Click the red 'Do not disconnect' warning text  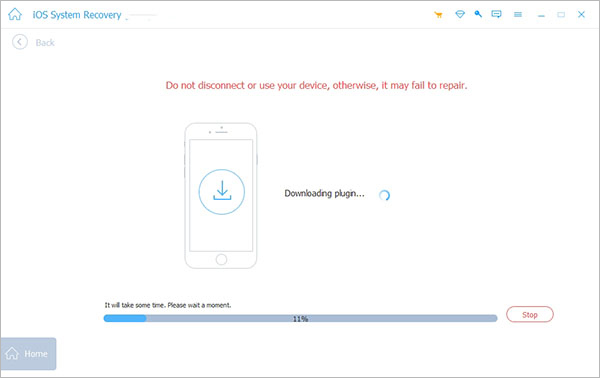pos(316,85)
